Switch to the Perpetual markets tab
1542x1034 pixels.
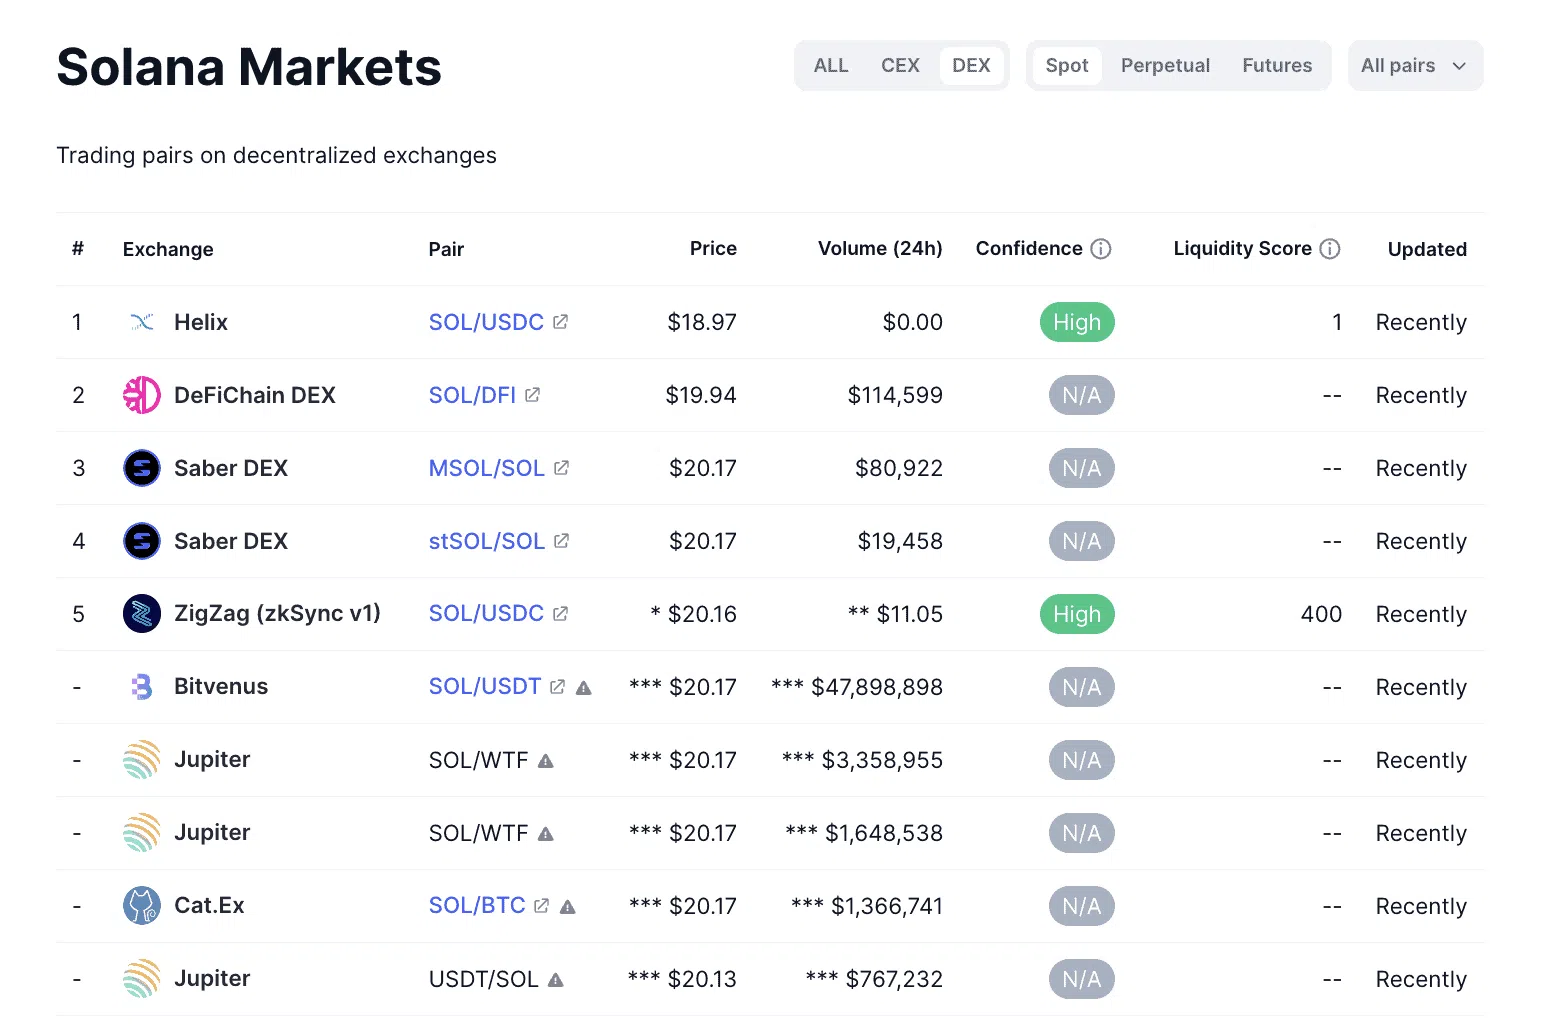click(x=1165, y=66)
